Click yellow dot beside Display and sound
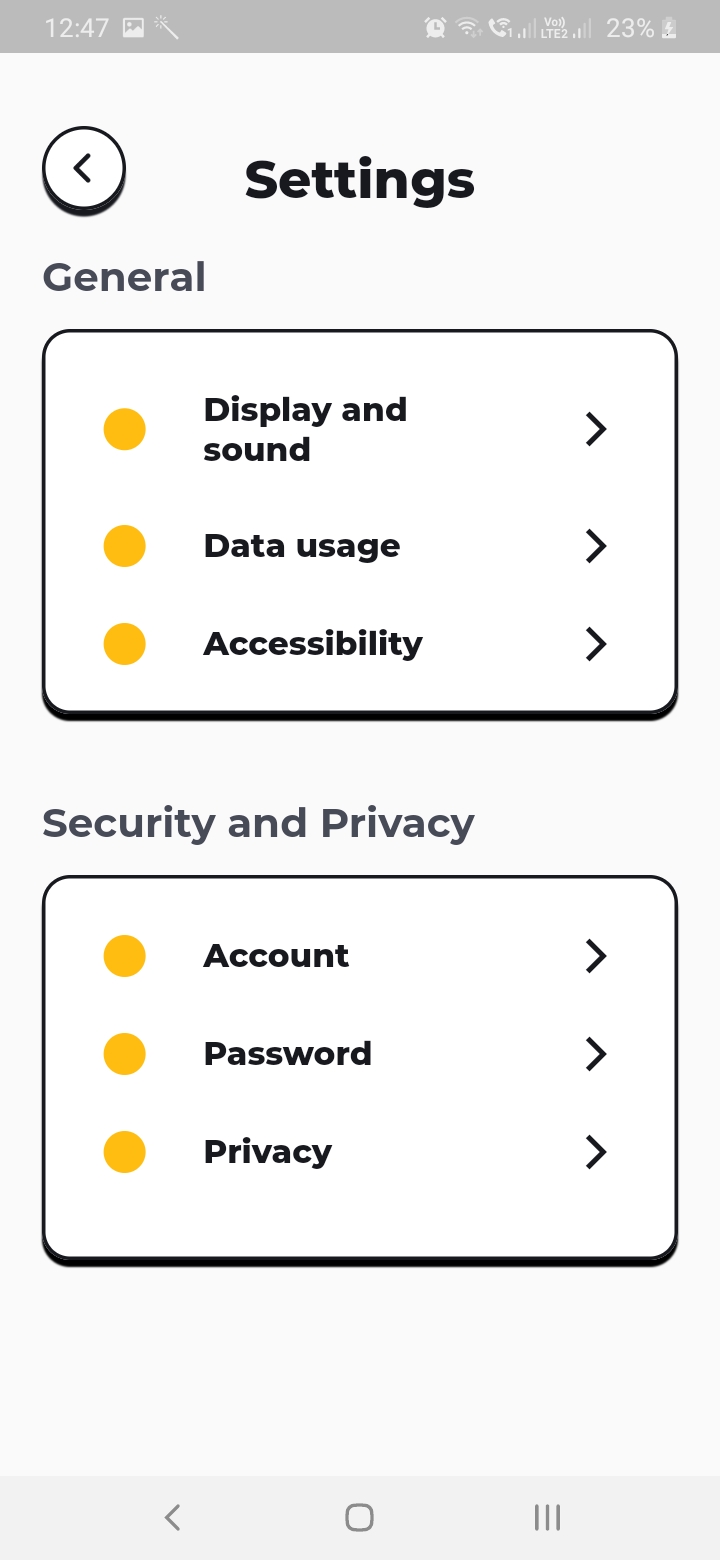 click(125, 429)
